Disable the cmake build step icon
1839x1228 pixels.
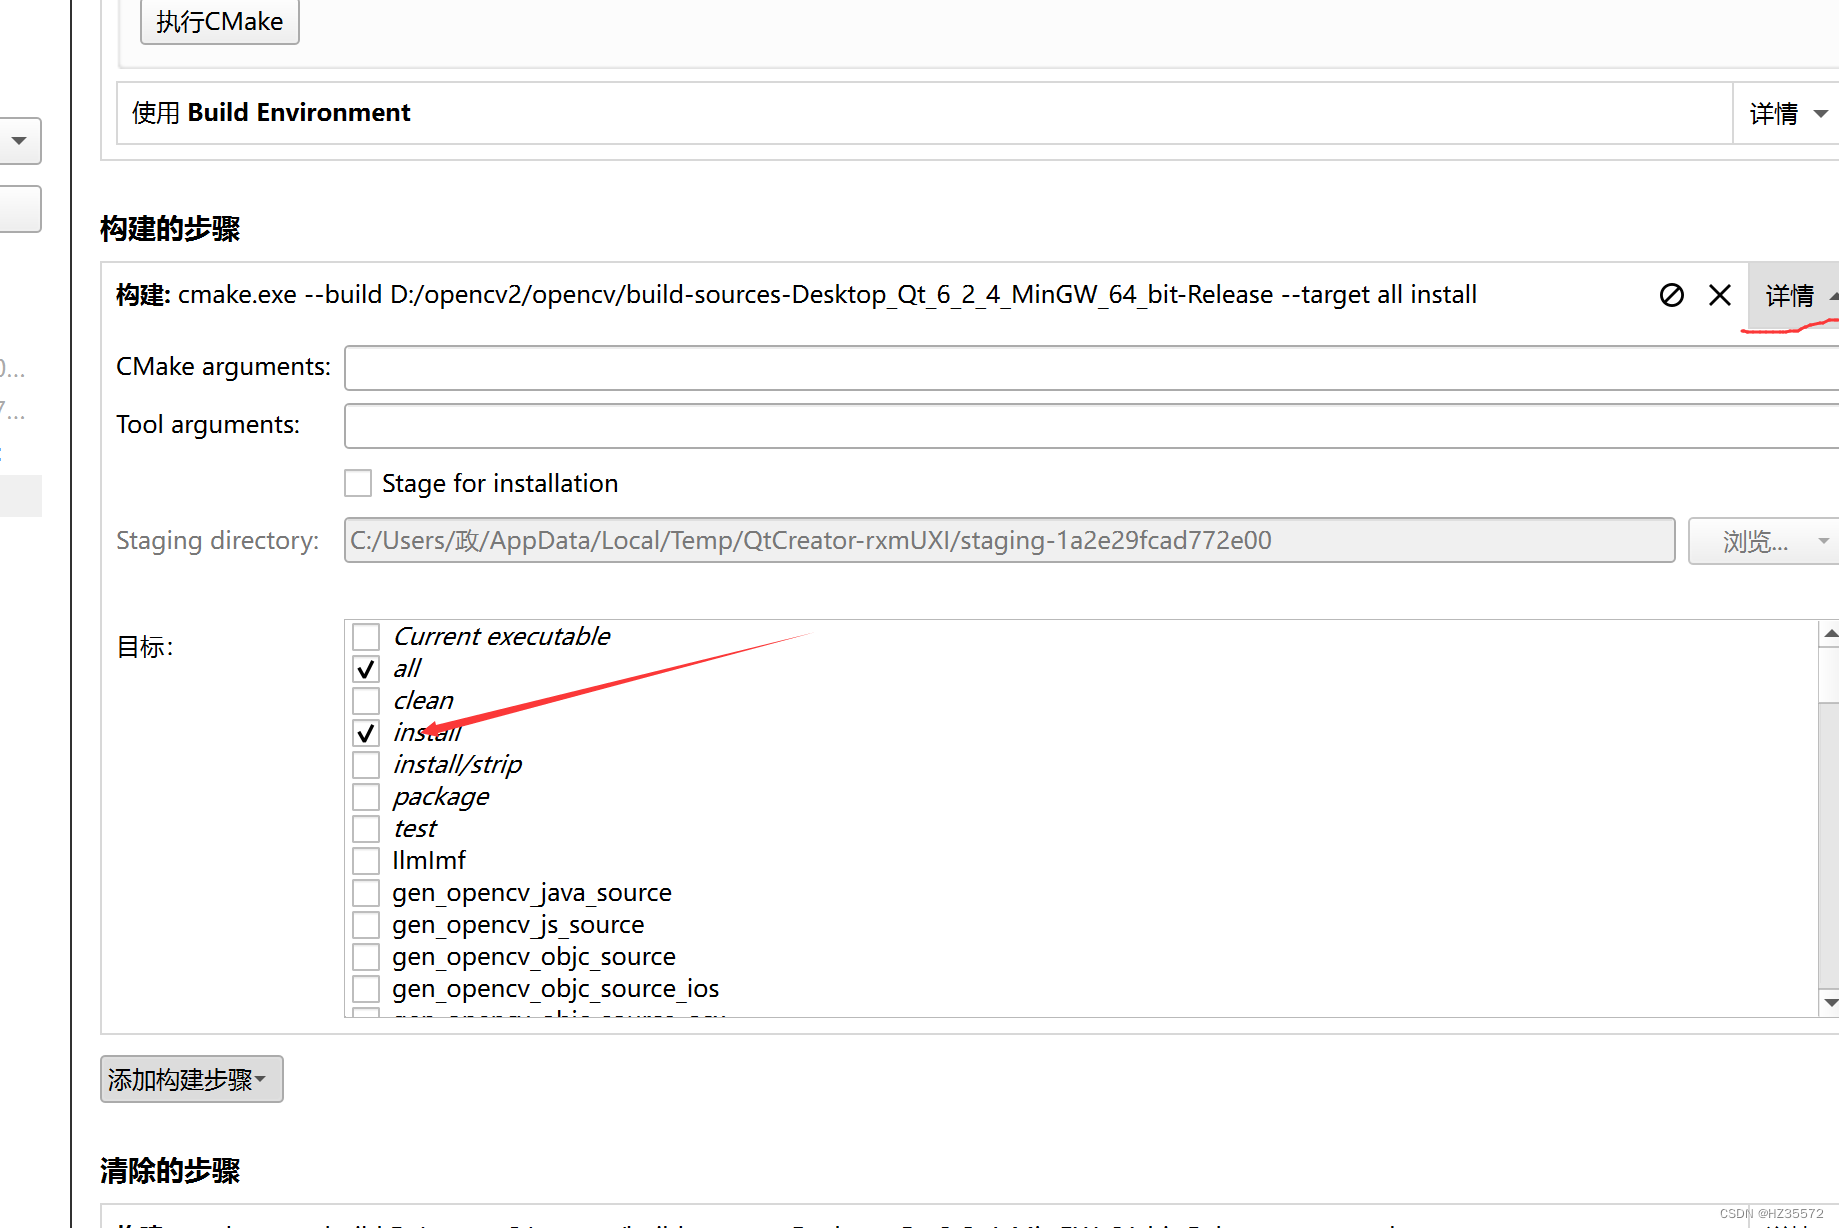[1671, 295]
